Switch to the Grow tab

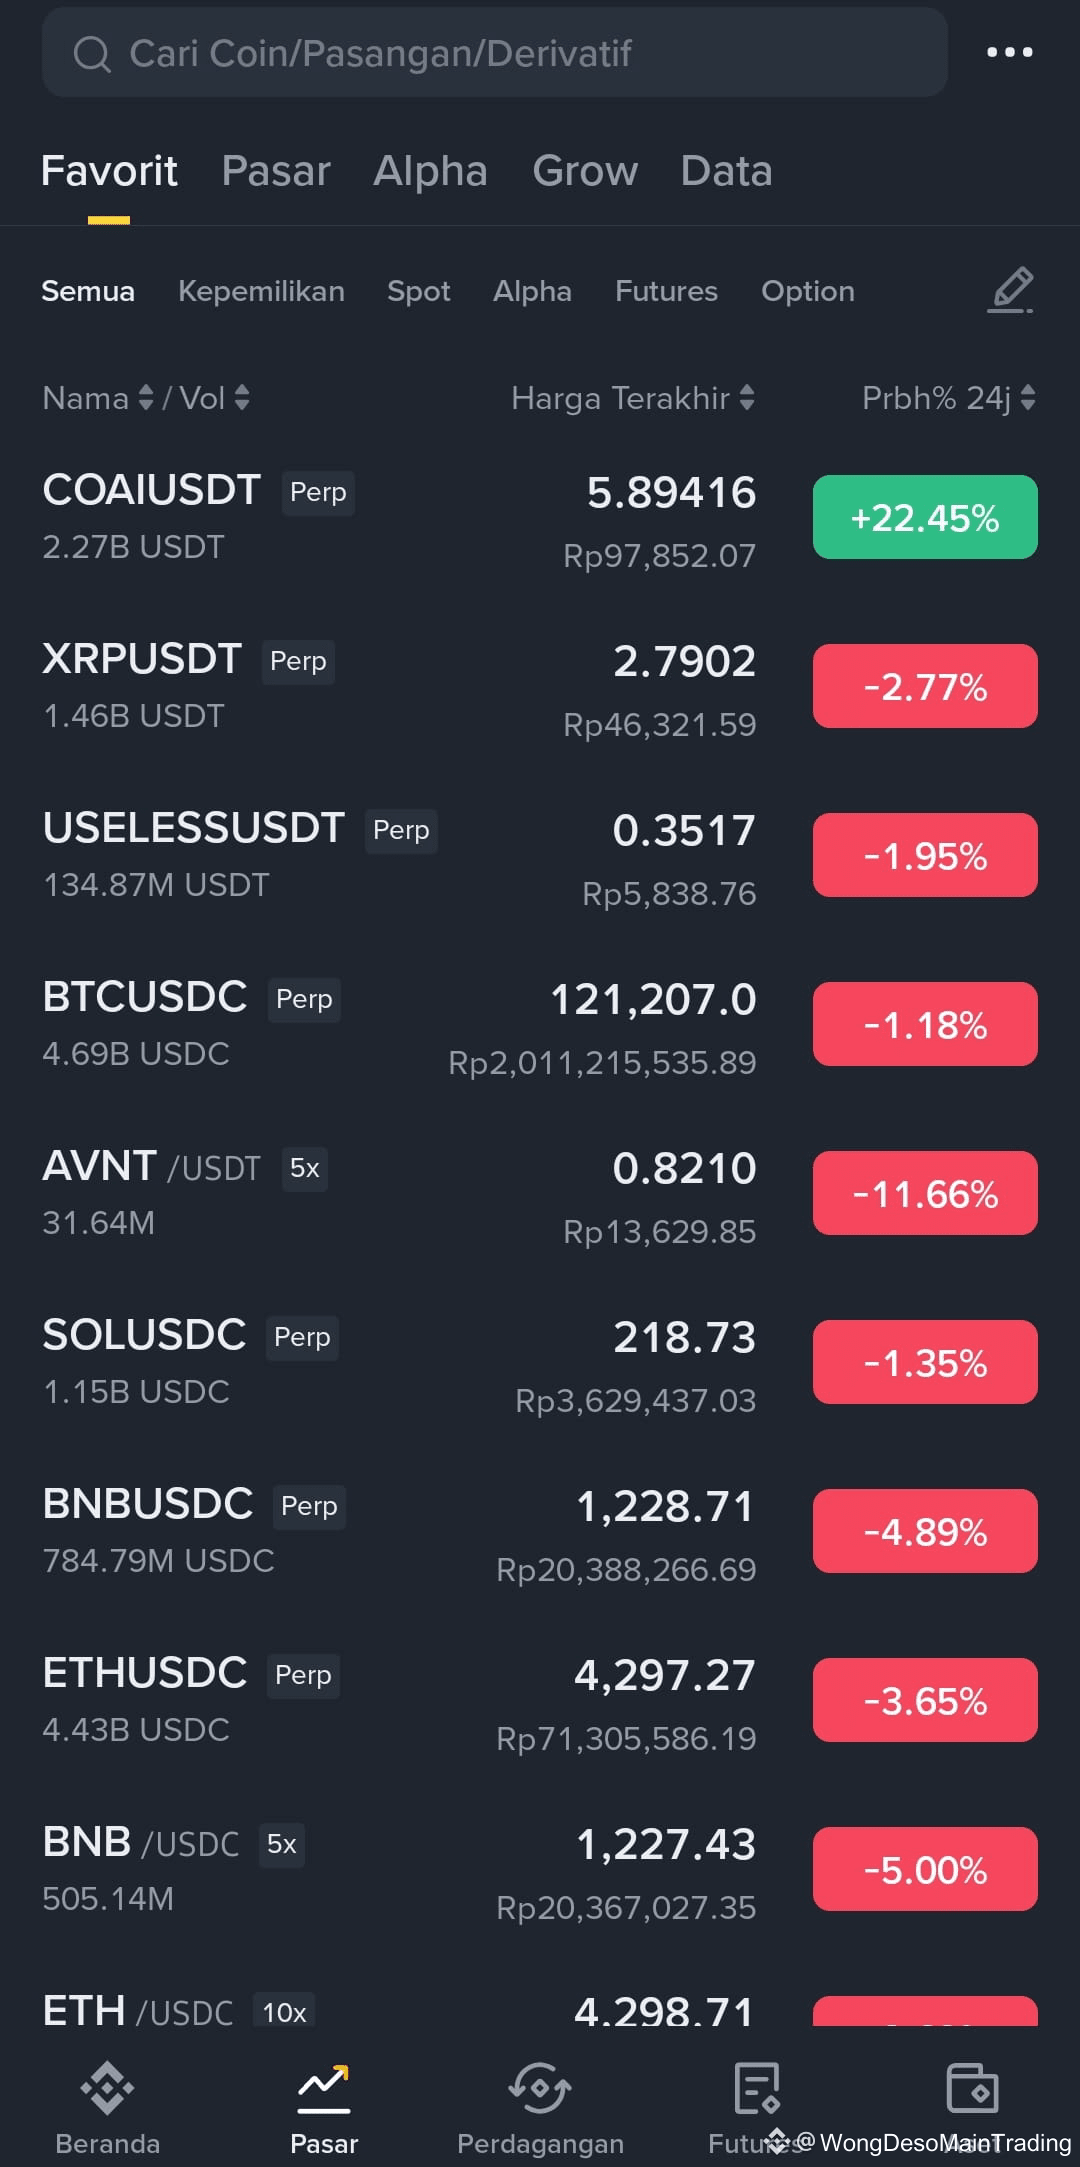click(x=585, y=171)
